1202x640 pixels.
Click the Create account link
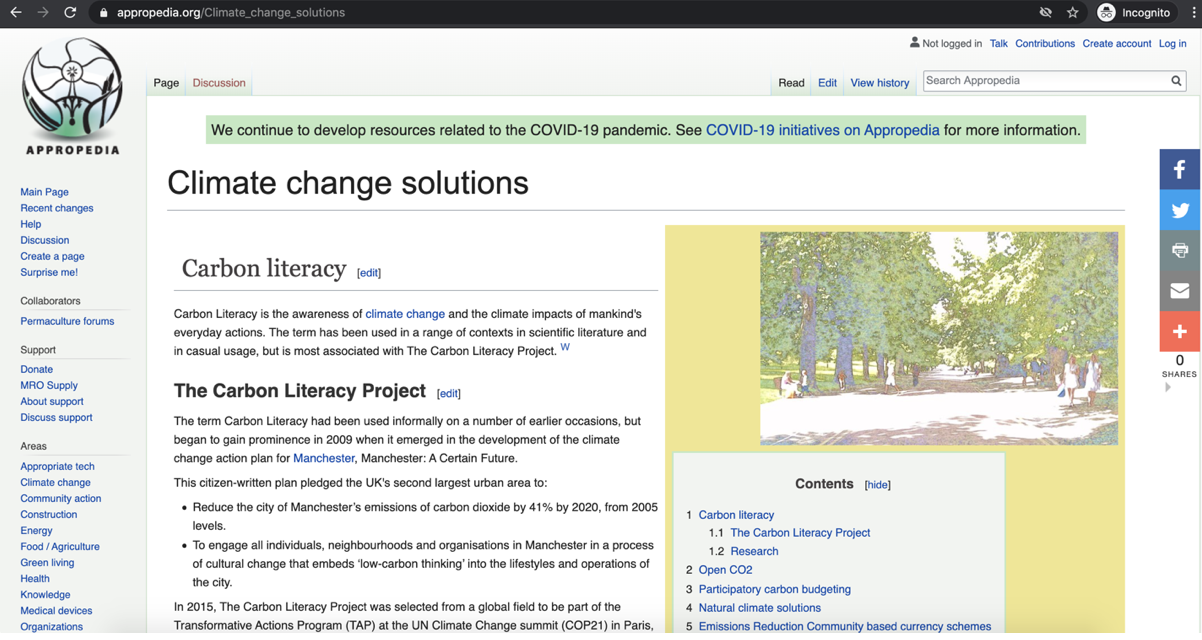[x=1116, y=44]
